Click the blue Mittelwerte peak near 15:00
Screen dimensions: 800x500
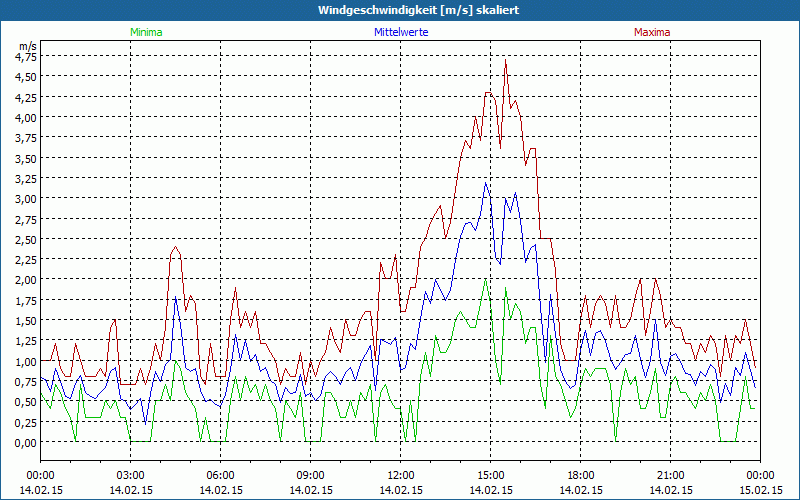pos(486,183)
